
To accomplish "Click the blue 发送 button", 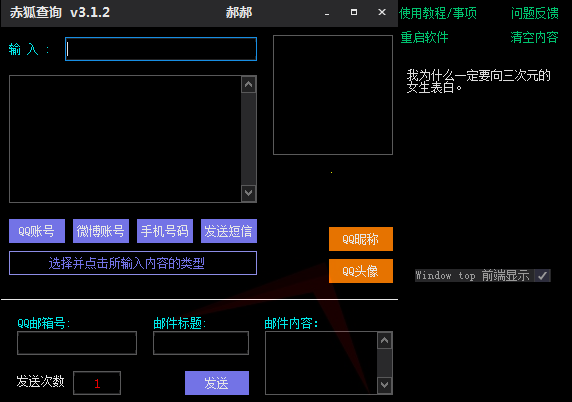I will pos(217,383).
